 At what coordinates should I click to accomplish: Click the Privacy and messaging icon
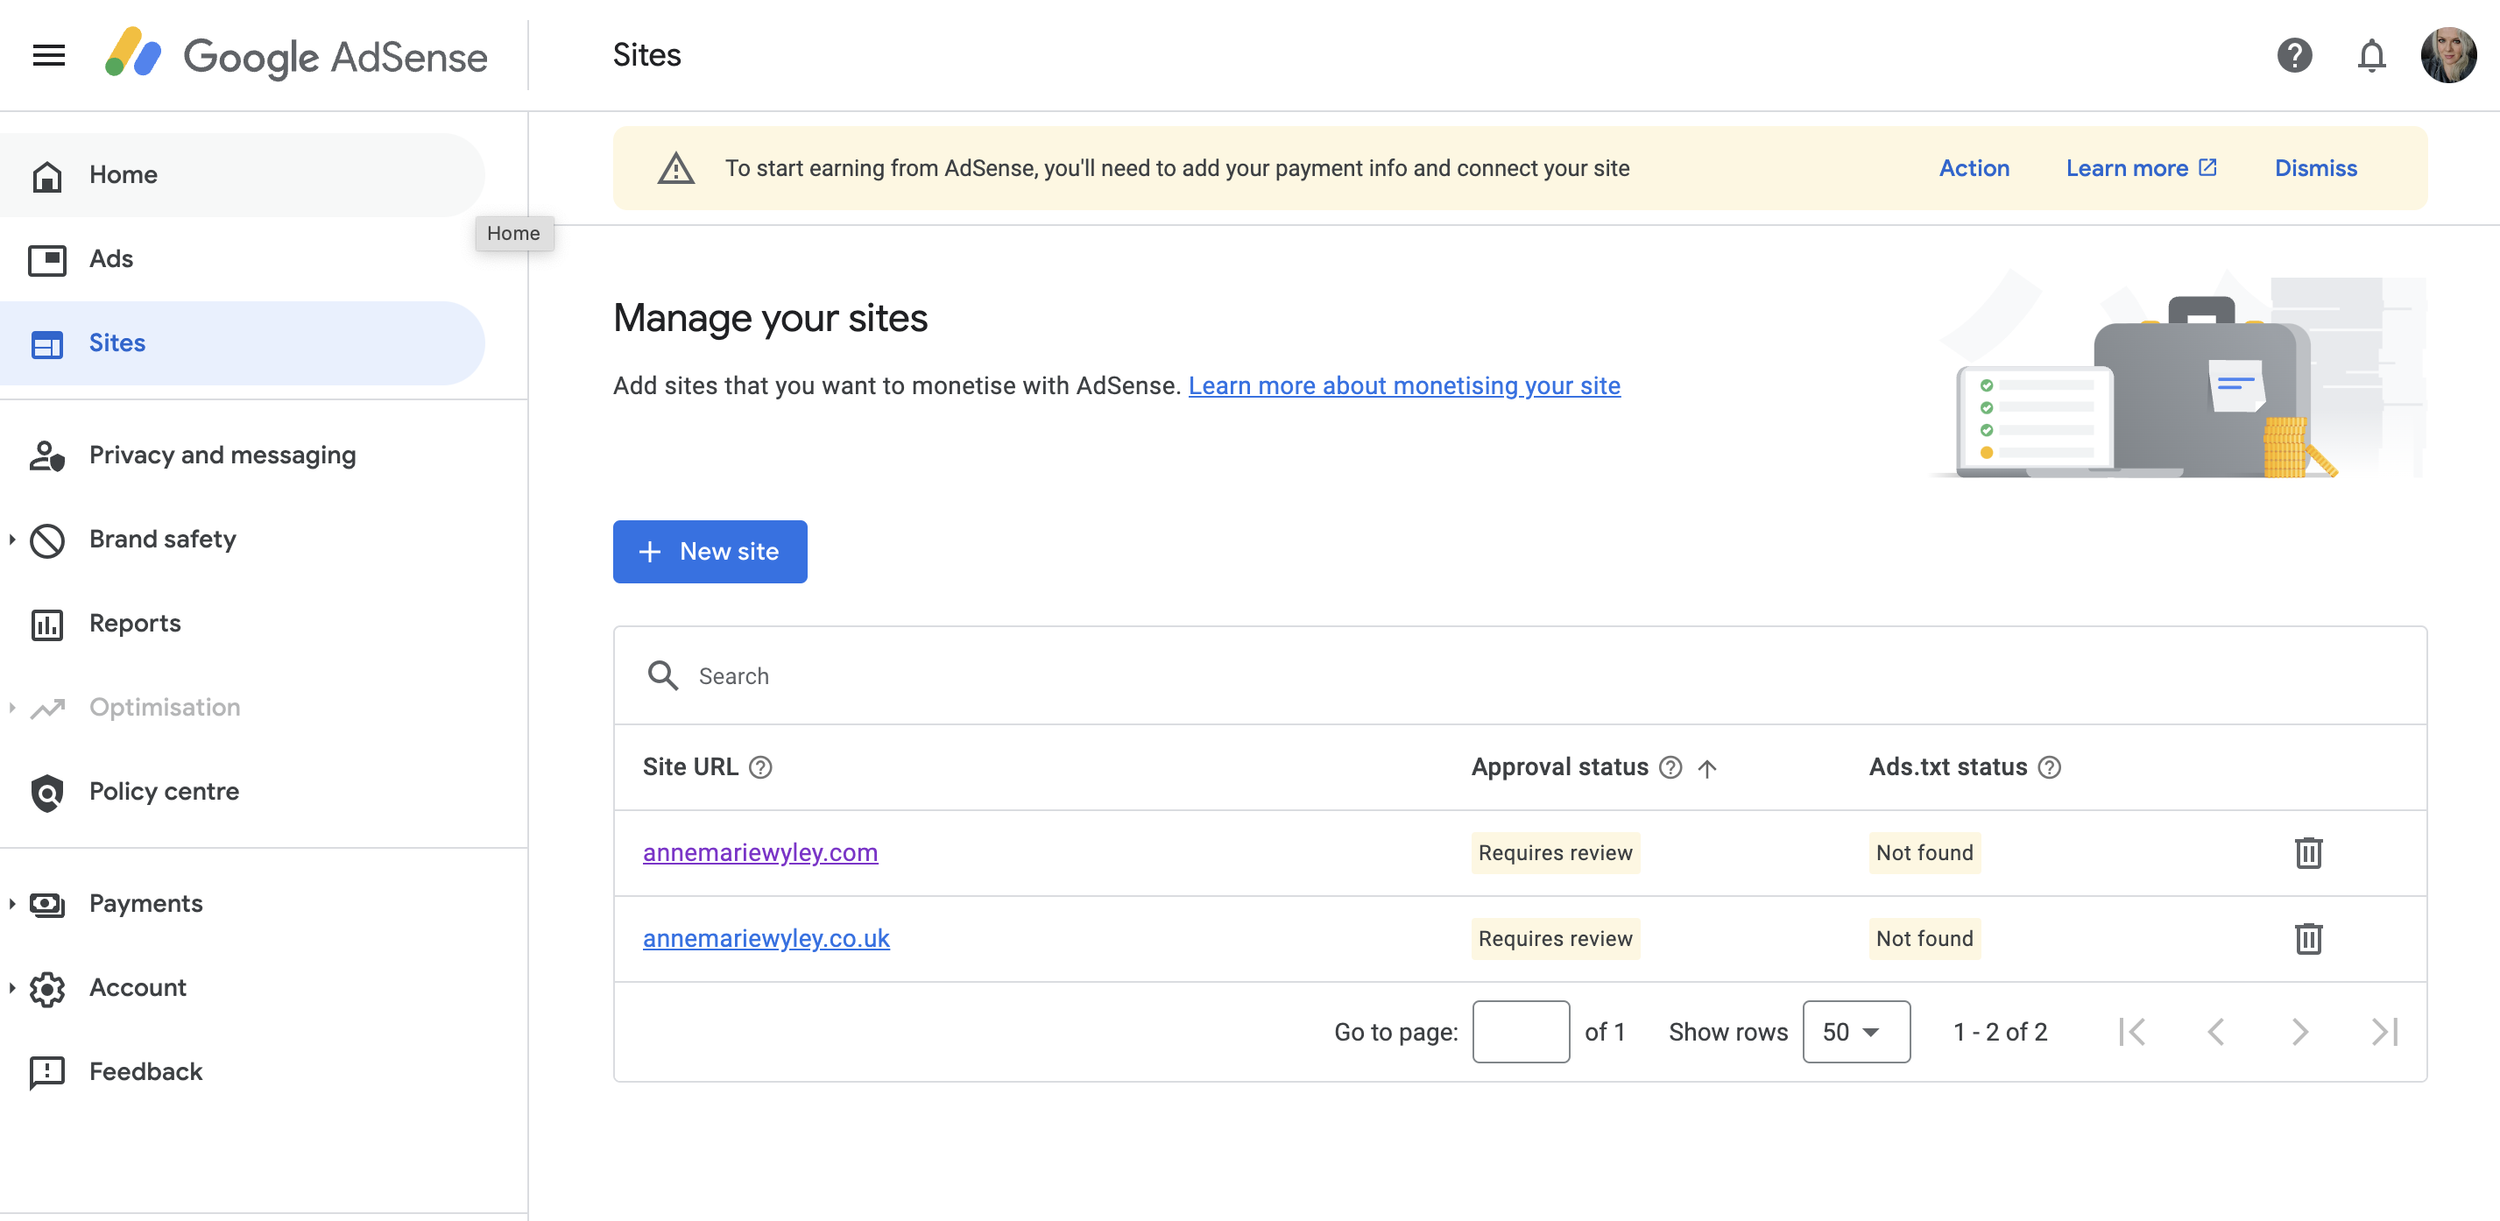[x=47, y=456]
